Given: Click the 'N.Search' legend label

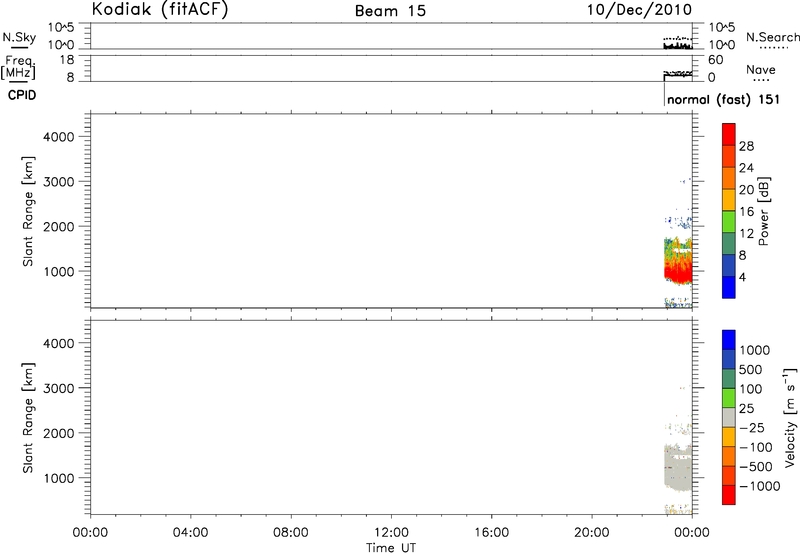Looking at the screenshot, I should point(772,37).
